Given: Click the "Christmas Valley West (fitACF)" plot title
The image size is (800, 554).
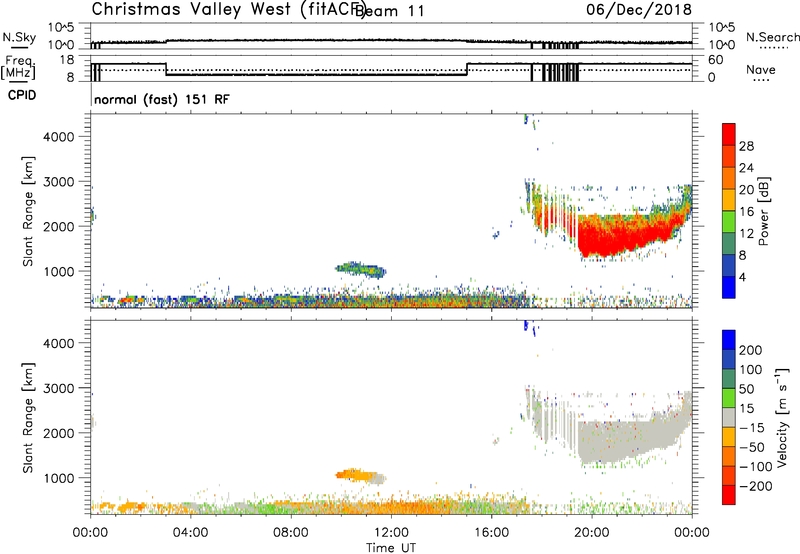Looking at the screenshot, I should 228,9.
